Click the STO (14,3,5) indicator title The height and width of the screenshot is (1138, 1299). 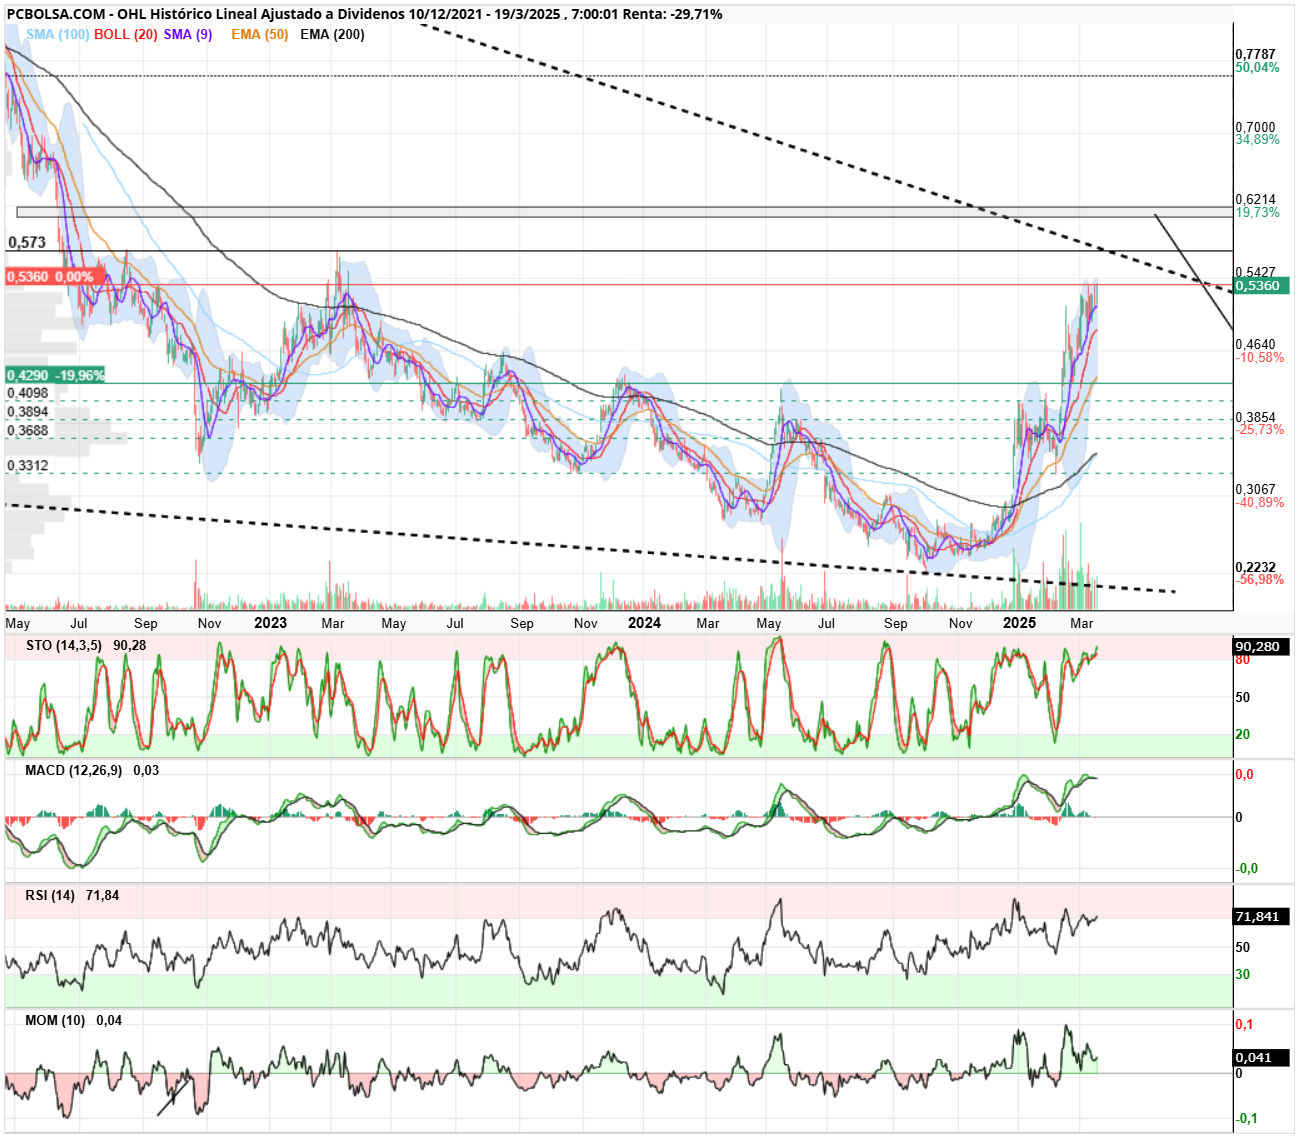coord(64,645)
